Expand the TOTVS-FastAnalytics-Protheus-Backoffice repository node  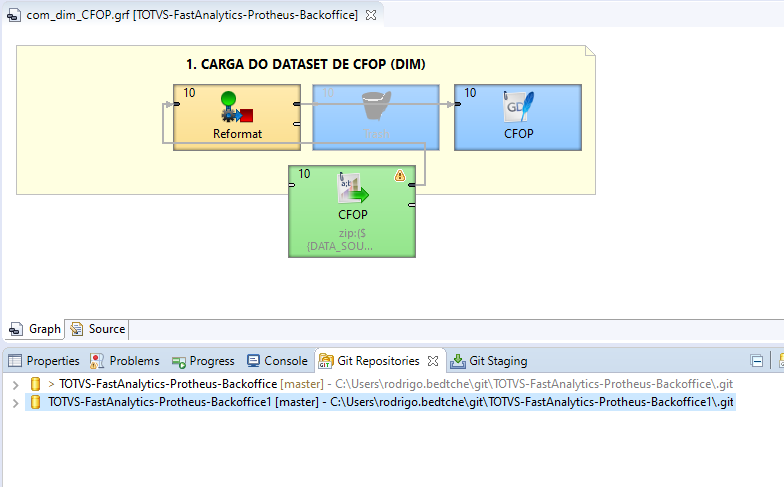click(16, 384)
